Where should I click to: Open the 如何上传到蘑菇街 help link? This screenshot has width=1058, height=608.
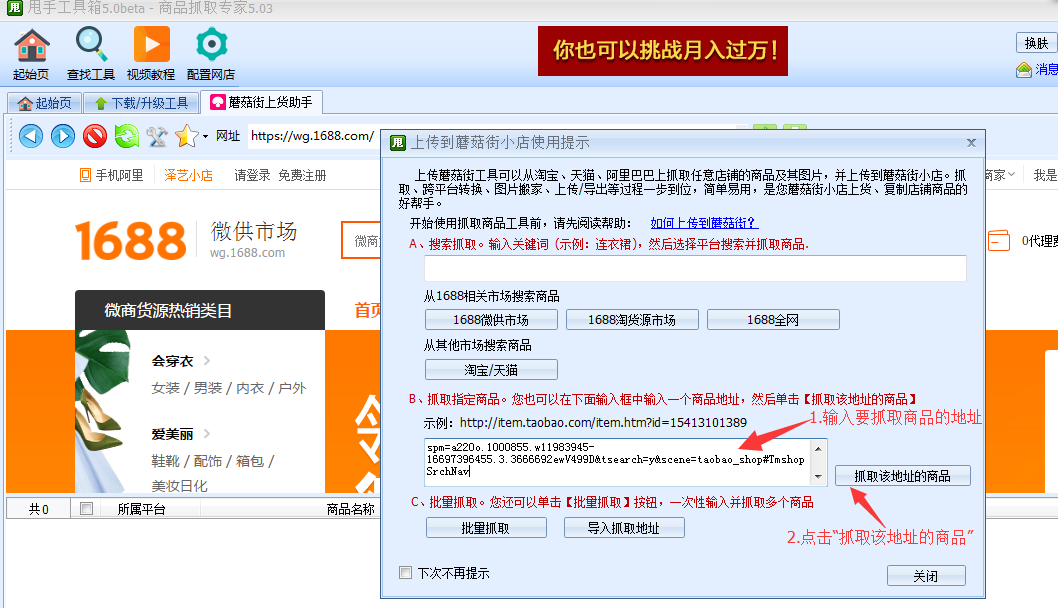tap(704, 223)
